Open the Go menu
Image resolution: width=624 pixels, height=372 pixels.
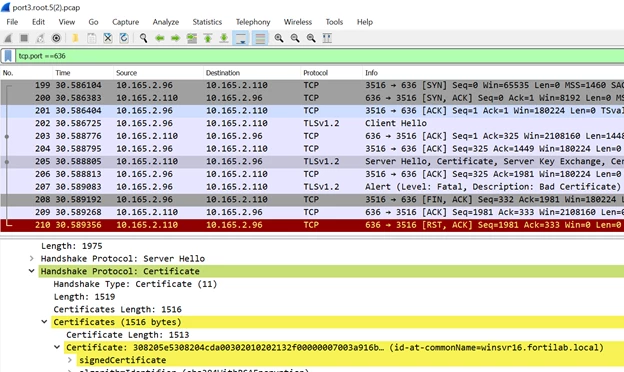coord(93,22)
